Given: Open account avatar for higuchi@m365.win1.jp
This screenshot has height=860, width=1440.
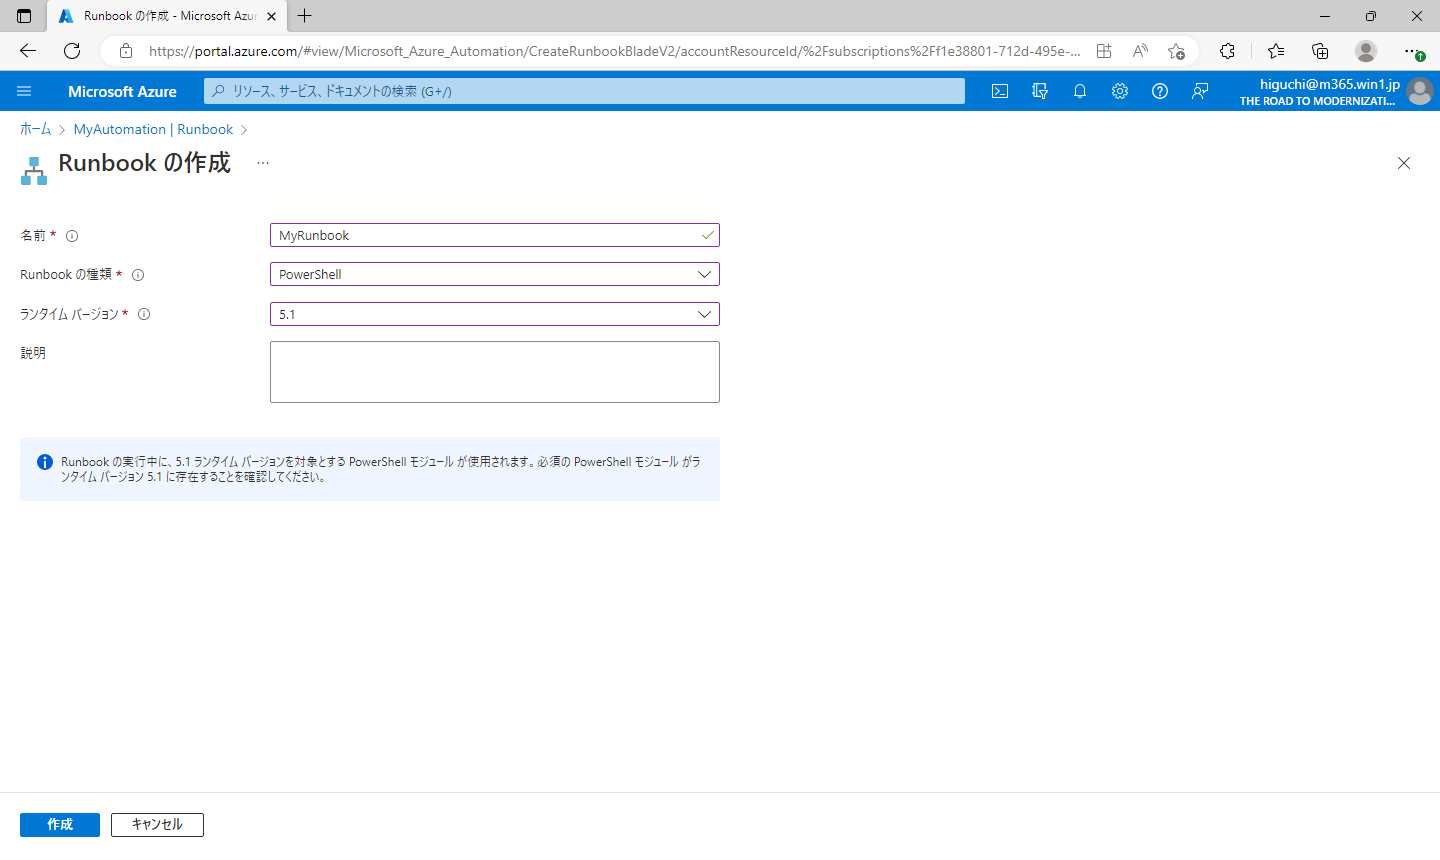Looking at the screenshot, I should (1419, 91).
